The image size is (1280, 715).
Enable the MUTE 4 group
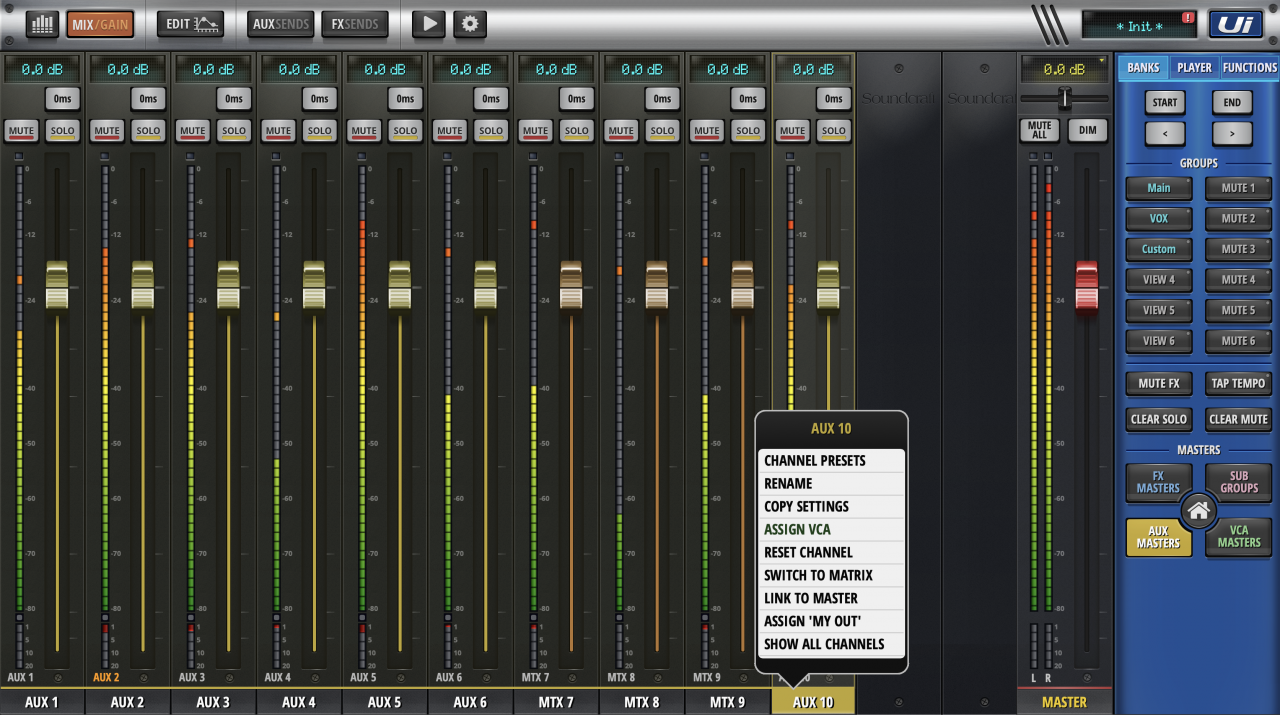coord(1238,280)
